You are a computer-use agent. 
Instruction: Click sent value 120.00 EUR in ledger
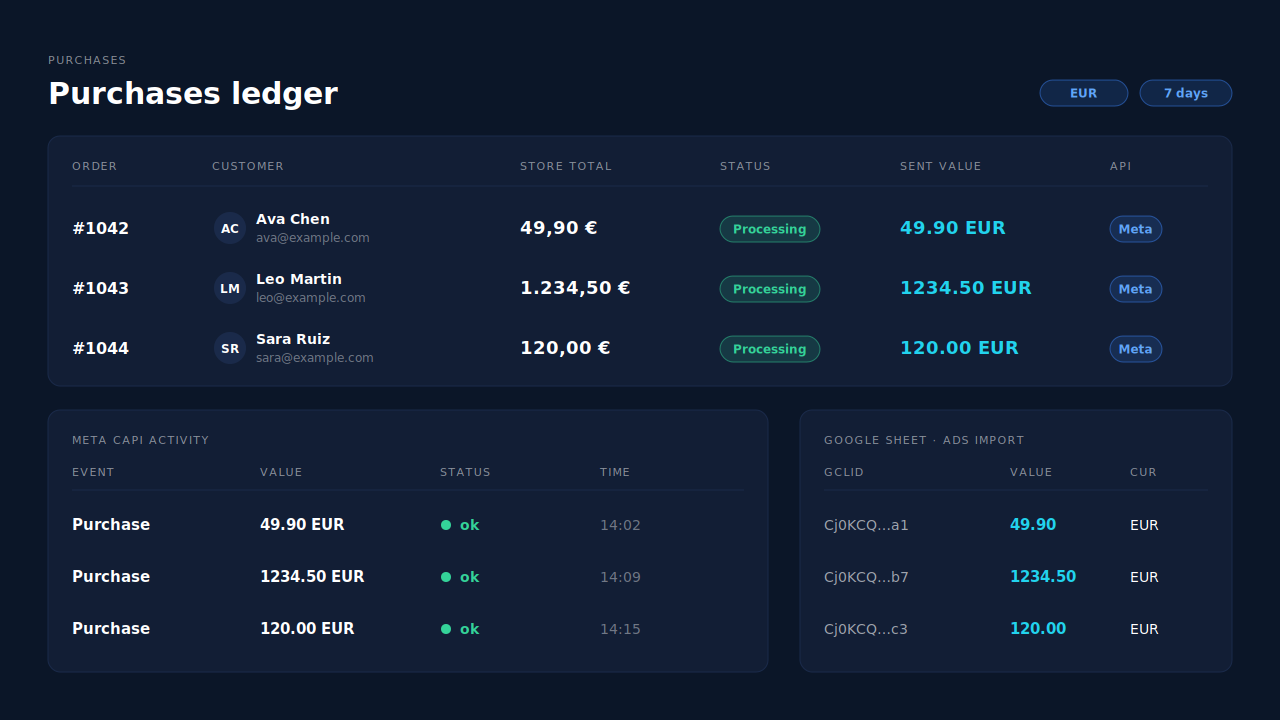click(960, 348)
